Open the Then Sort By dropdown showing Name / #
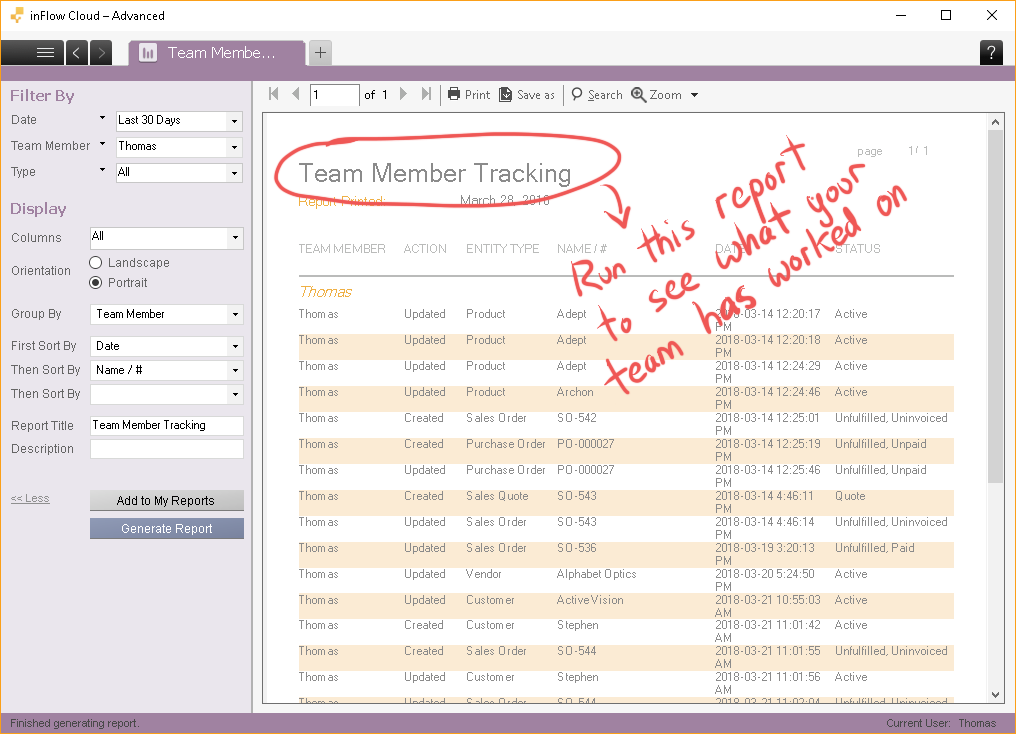Viewport: 1016px width, 734px height. coord(167,370)
